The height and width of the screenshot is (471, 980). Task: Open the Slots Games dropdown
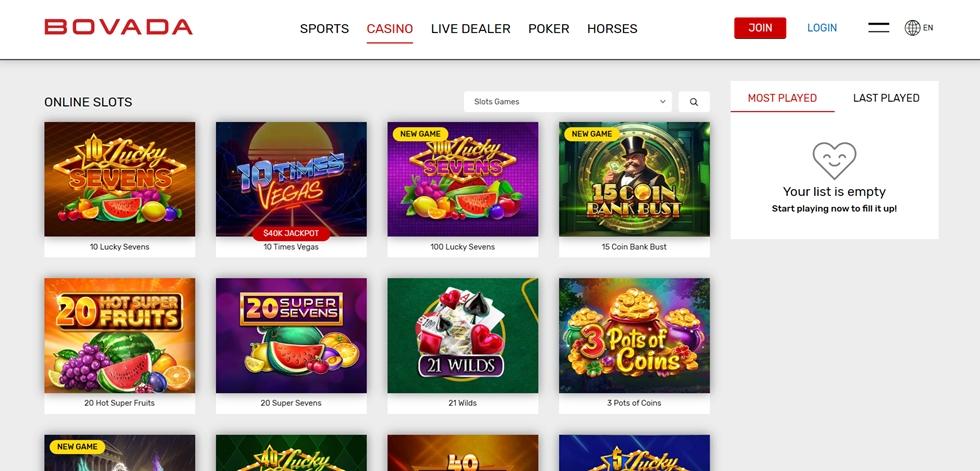pos(568,102)
